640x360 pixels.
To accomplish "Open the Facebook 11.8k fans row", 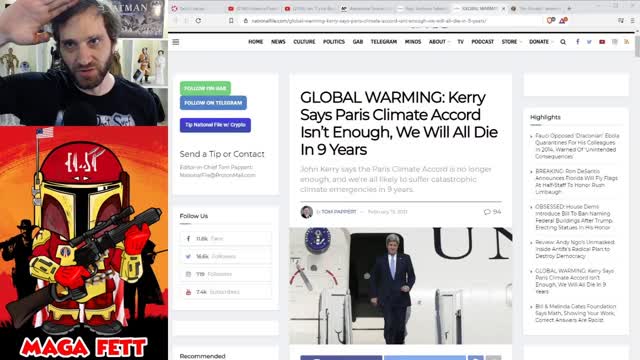I will [x=226, y=238].
